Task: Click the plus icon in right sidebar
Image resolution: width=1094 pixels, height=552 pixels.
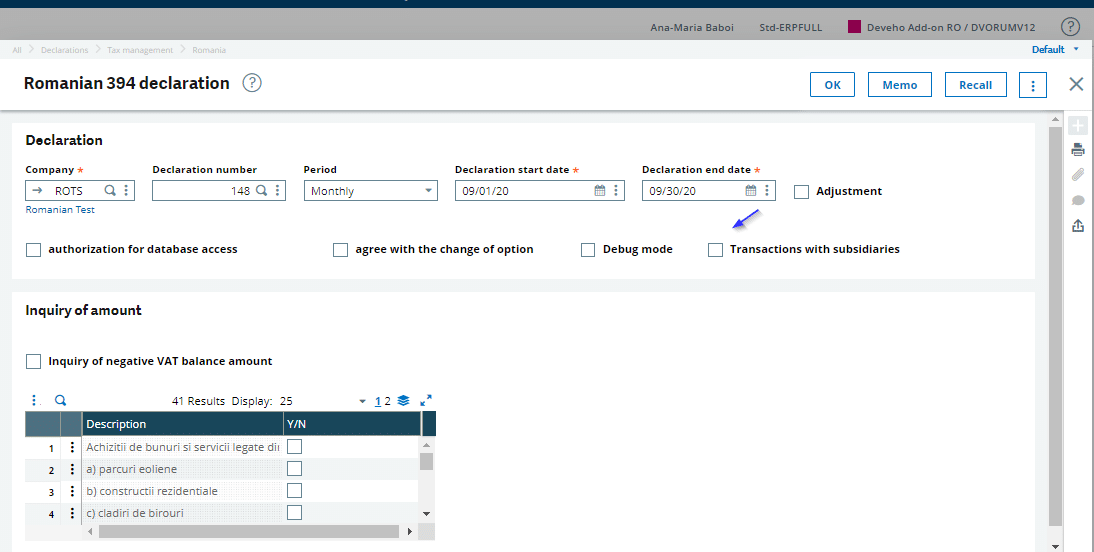Action: click(1078, 126)
